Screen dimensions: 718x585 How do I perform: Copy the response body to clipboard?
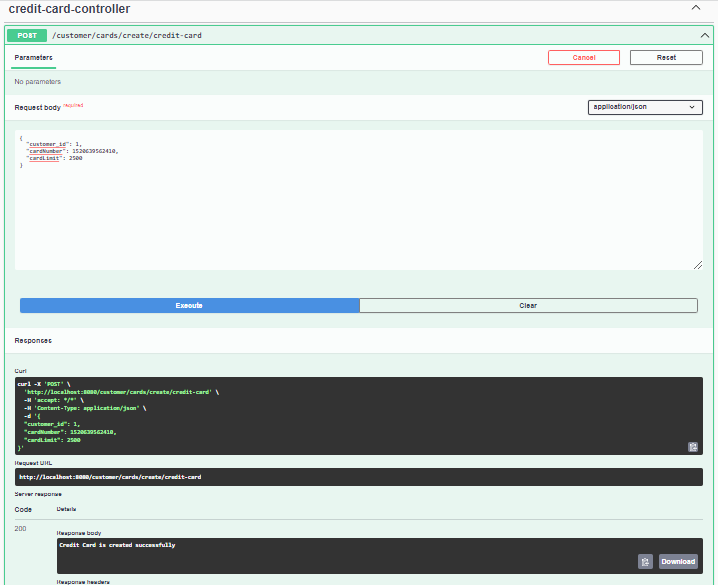pyautogui.click(x=645, y=561)
